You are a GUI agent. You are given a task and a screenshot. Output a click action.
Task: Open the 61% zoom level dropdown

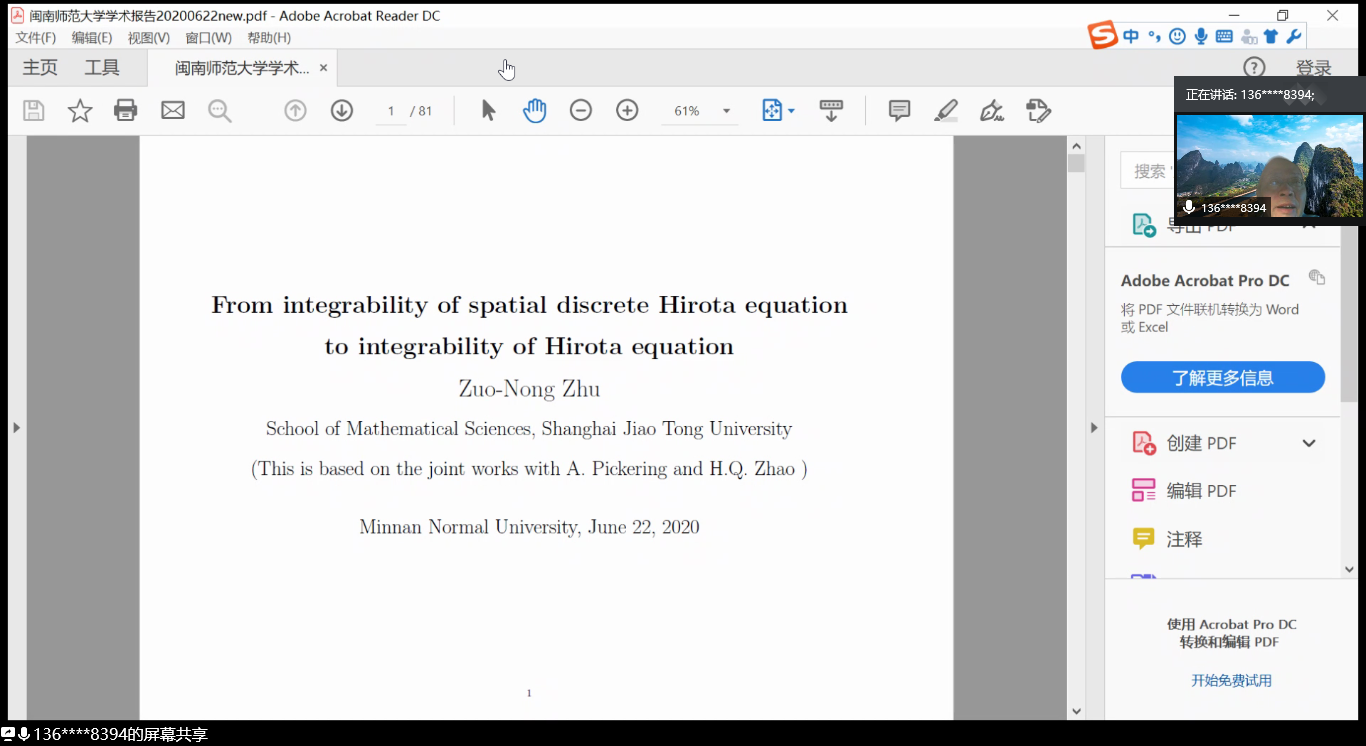point(726,111)
